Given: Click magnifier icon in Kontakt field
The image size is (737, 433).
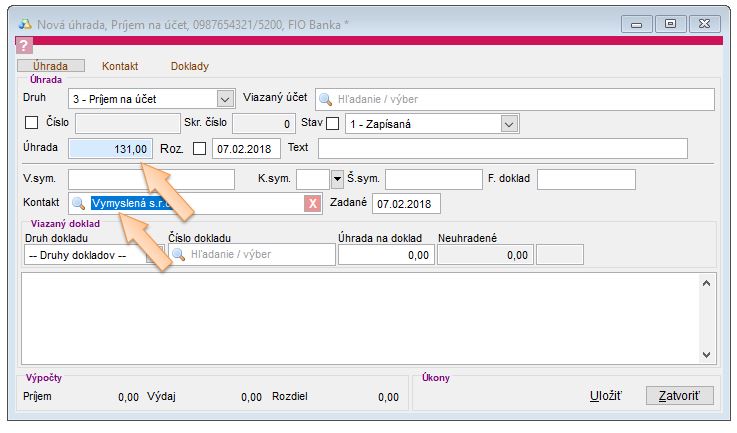Looking at the screenshot, I should pos(78,204).
